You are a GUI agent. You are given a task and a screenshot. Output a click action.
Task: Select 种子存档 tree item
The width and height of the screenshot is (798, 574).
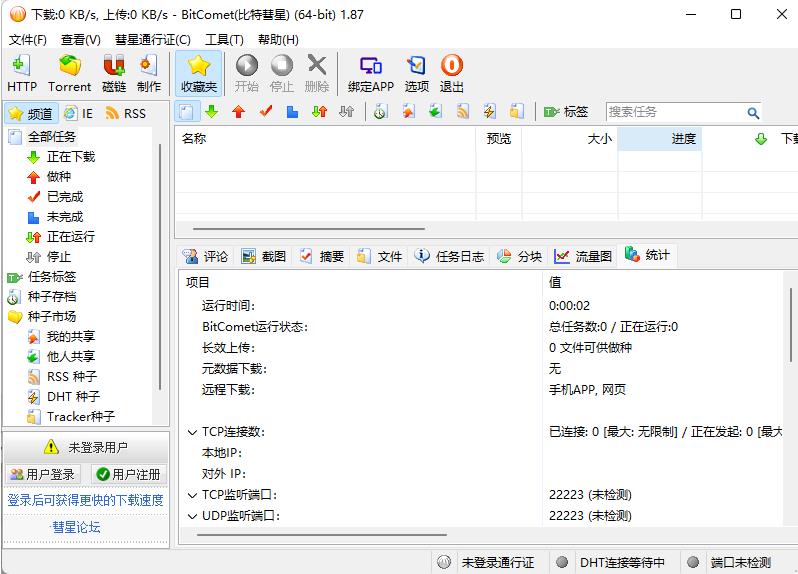click(x=51, y=296)
